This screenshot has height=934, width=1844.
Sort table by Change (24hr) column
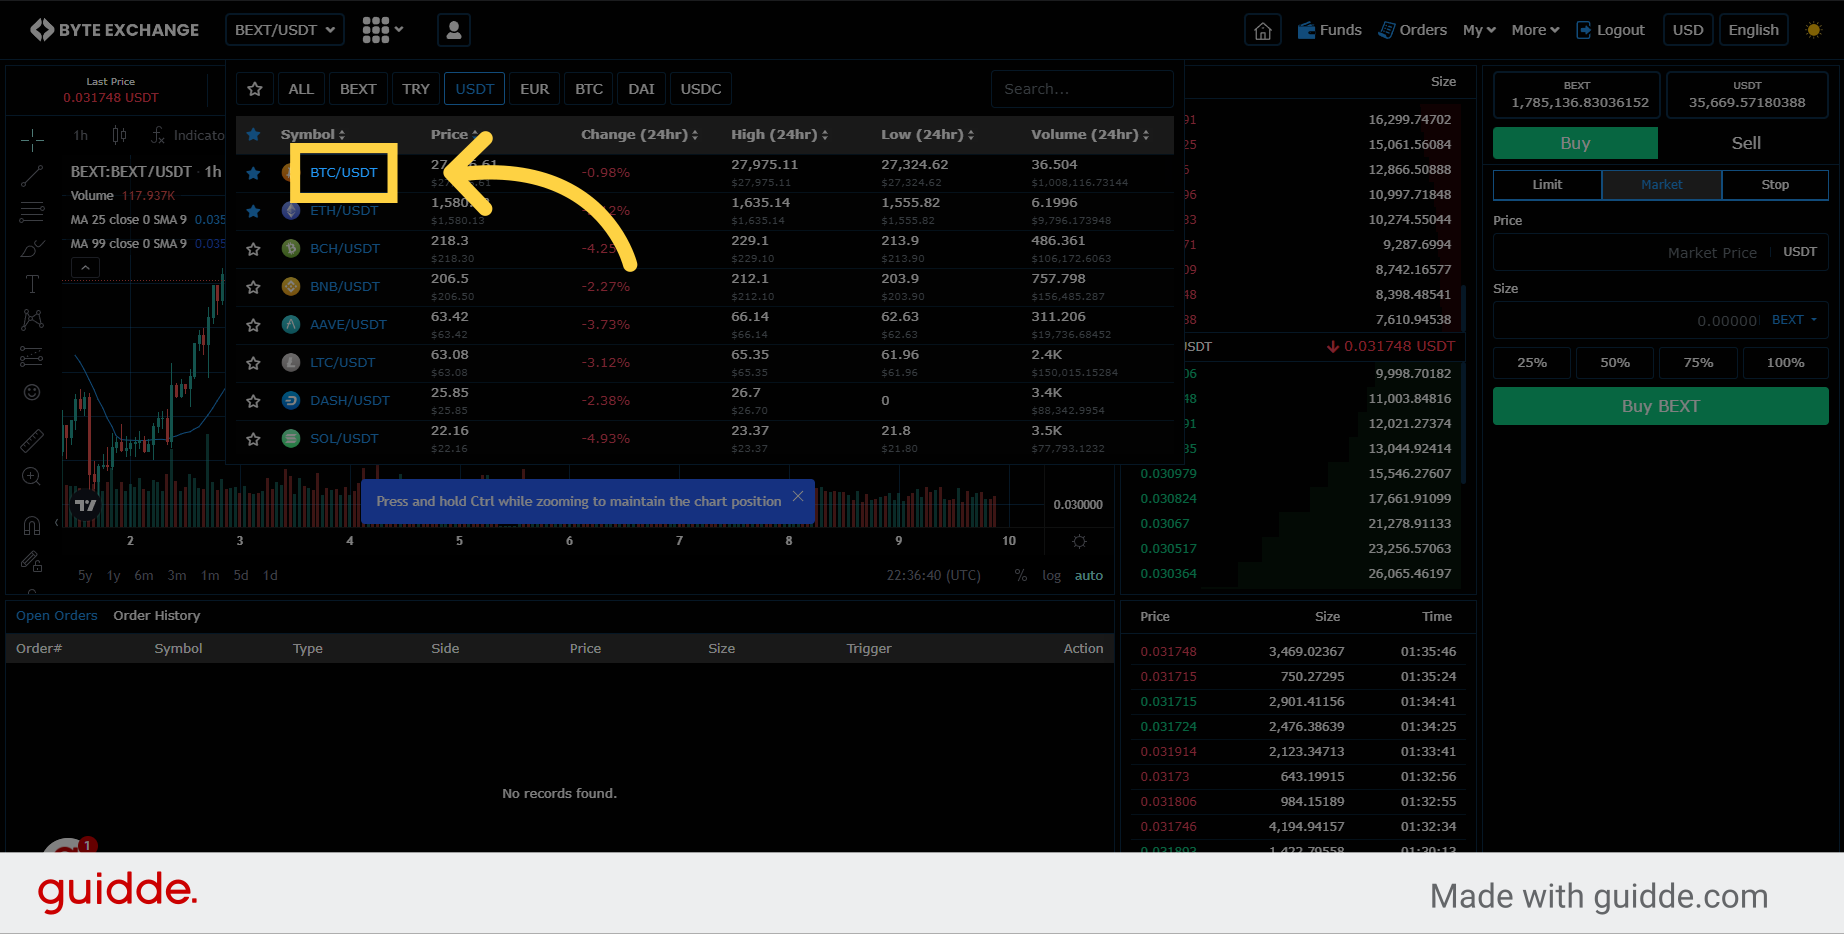point(640,134)
